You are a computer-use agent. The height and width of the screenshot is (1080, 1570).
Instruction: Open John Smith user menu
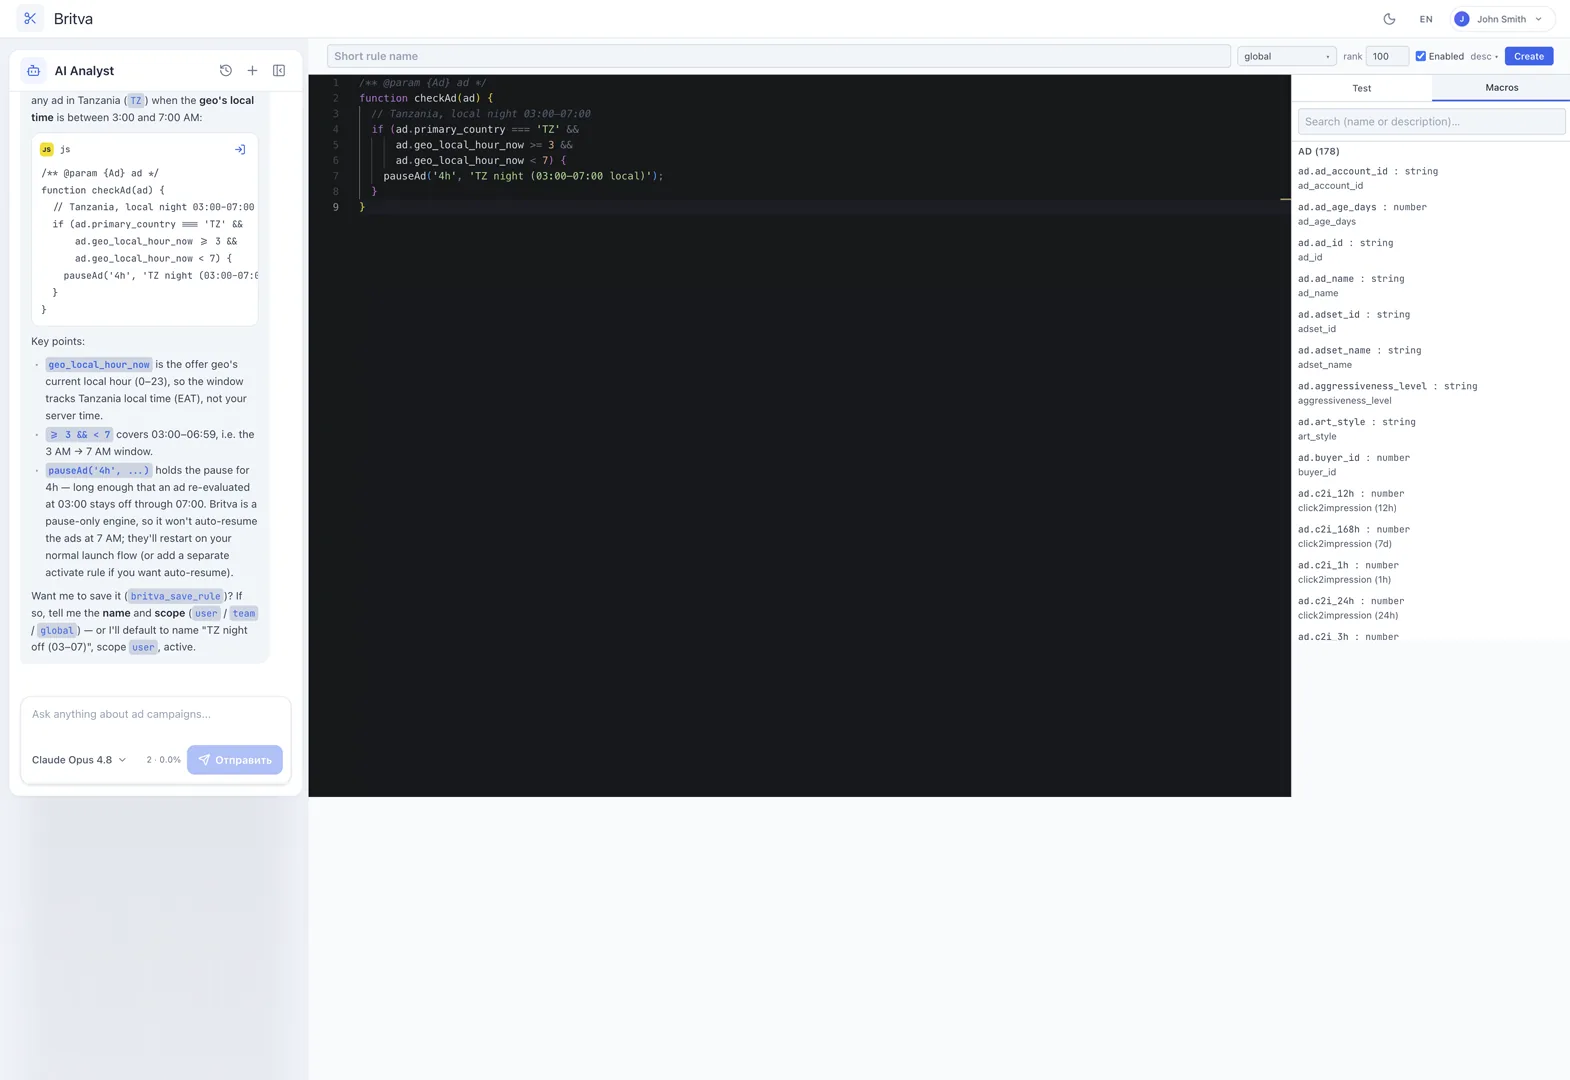pos(1502,19)
